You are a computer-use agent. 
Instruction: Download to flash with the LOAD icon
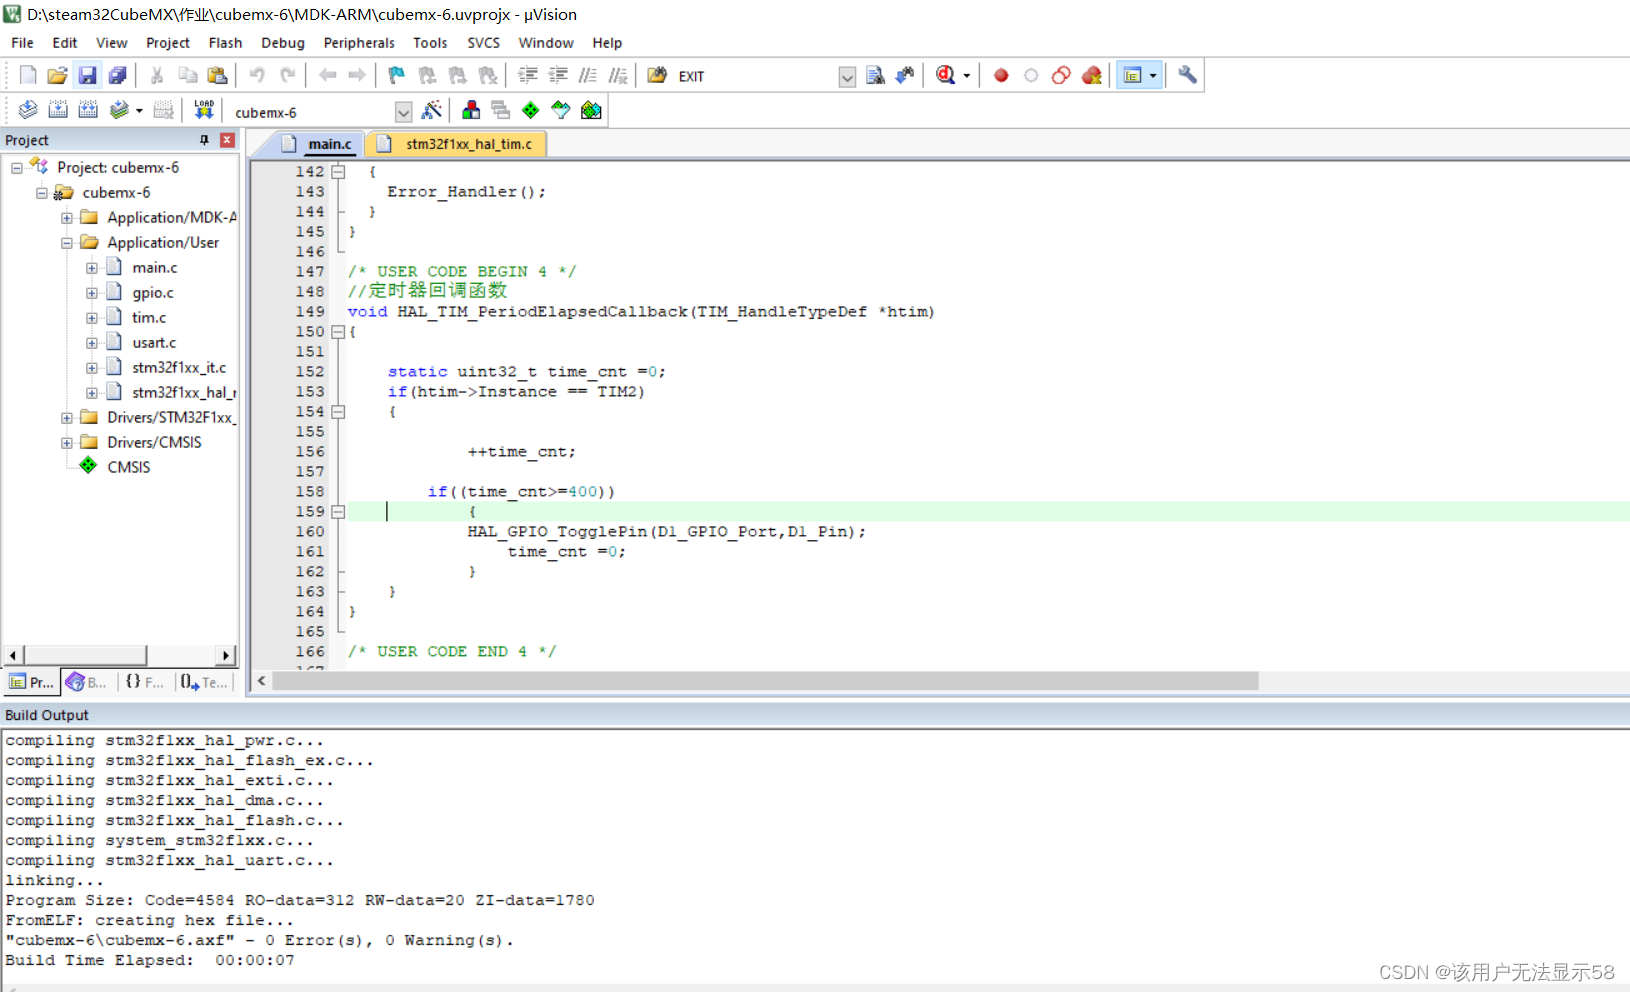coord(204,110)
